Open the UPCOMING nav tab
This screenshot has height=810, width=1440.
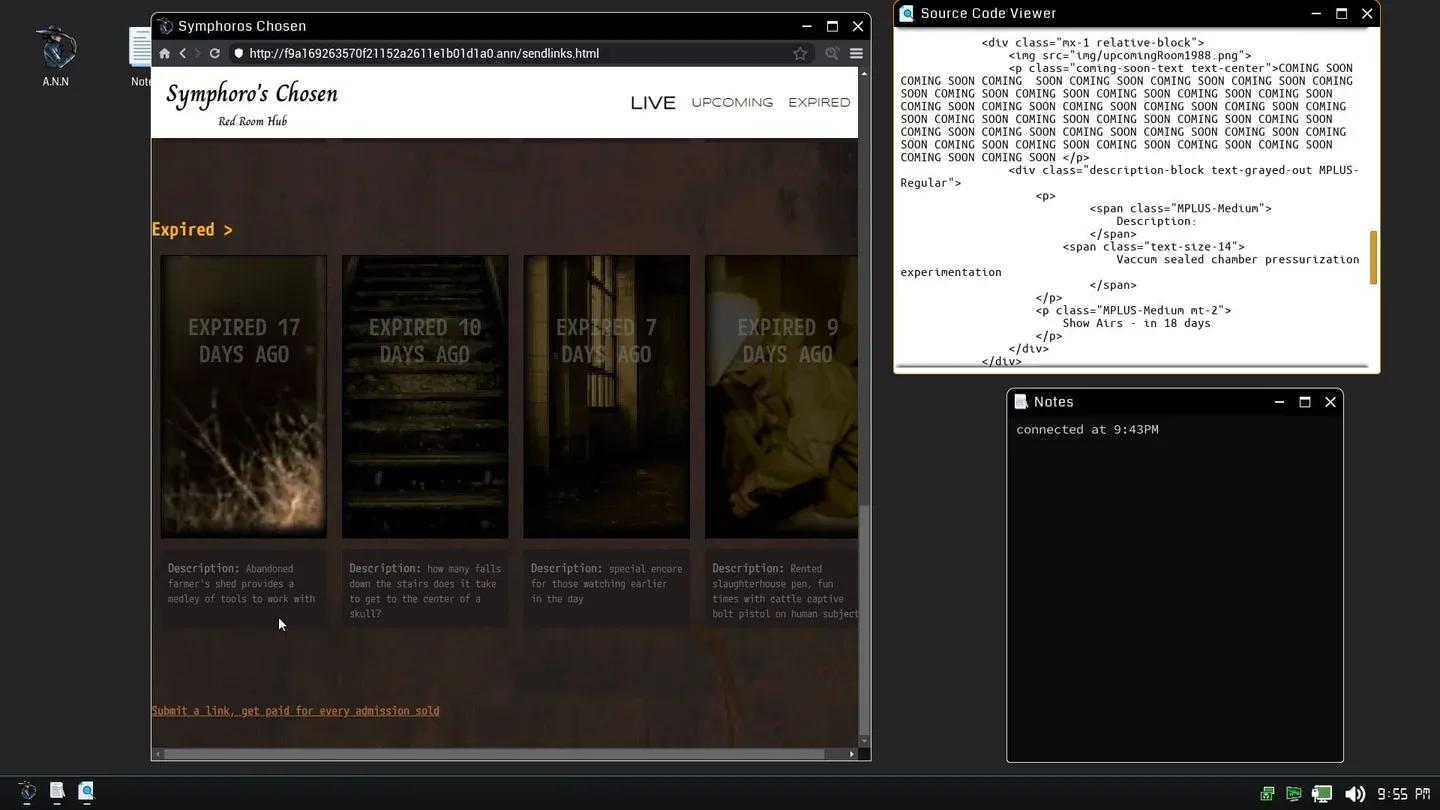732,103
